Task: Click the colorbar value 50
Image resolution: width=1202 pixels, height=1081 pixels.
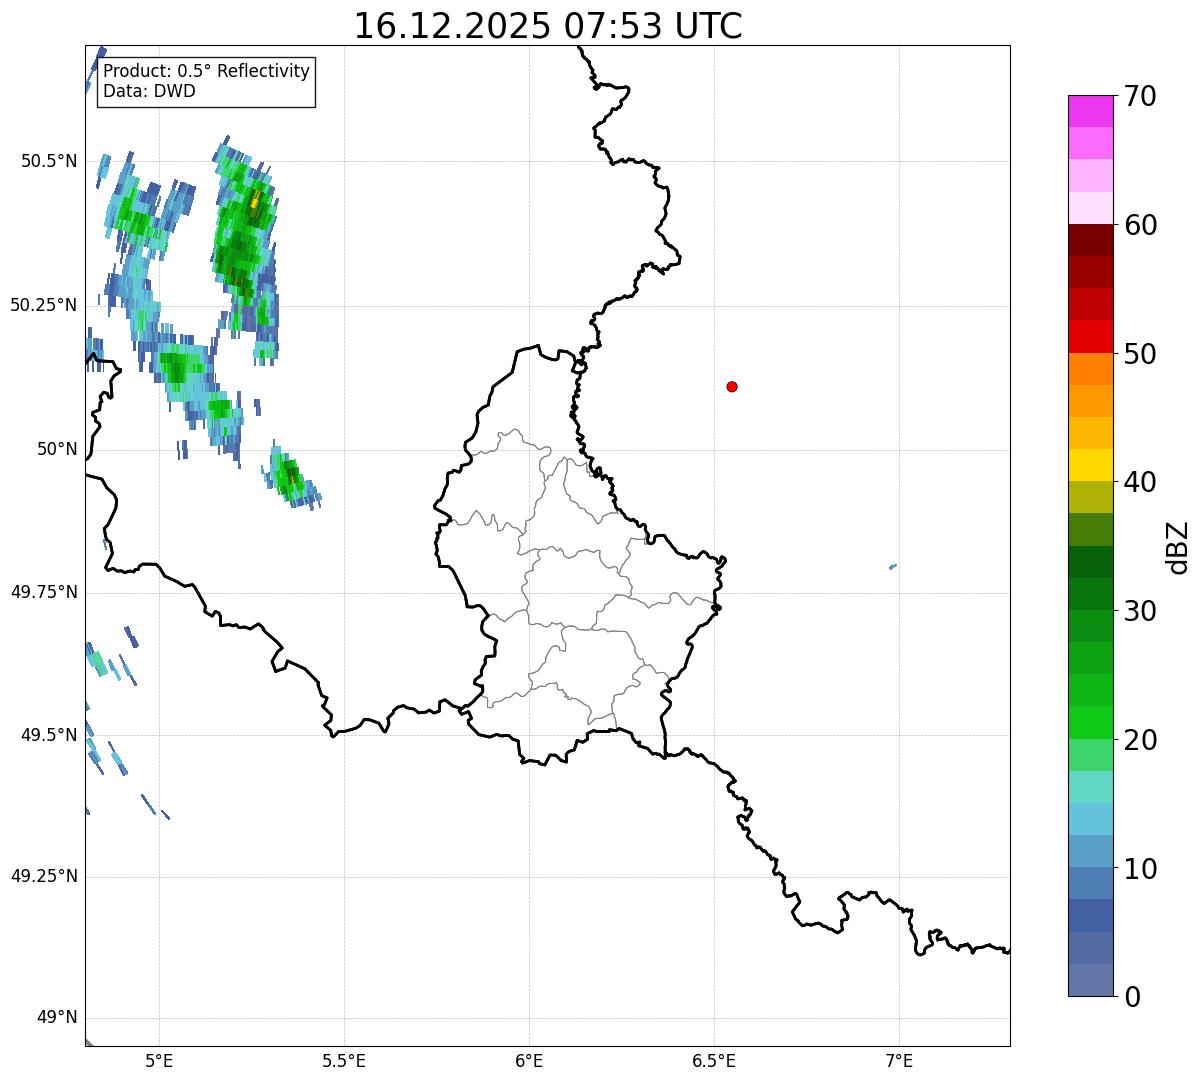Action: (x=1140, y=354)
